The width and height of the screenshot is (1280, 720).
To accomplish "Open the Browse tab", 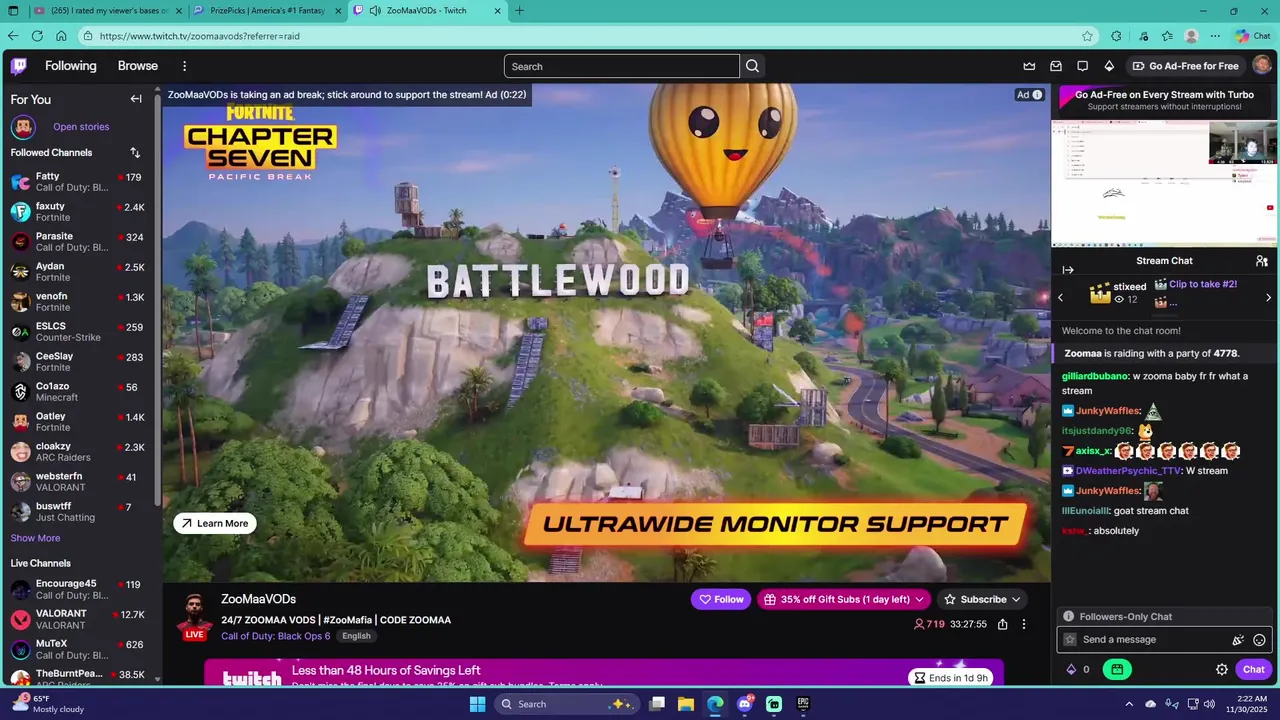I will point(138,66).
